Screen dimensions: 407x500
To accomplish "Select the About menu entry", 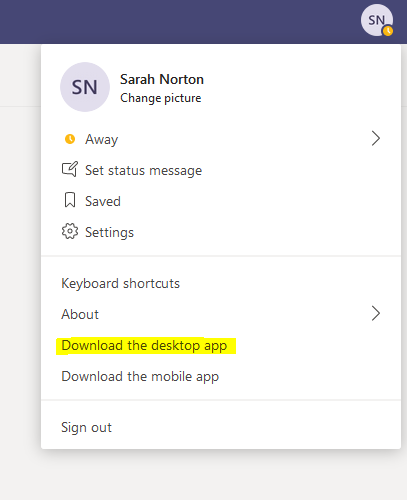I will point(80,314).
